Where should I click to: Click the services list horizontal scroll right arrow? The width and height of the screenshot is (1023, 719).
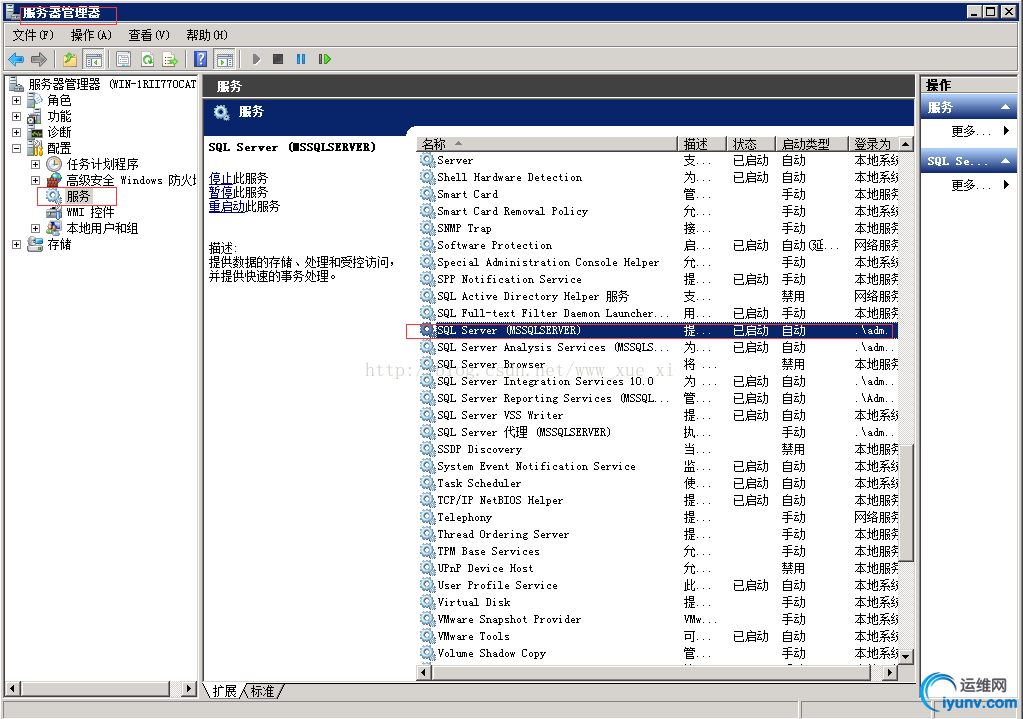tap(891, 672)
